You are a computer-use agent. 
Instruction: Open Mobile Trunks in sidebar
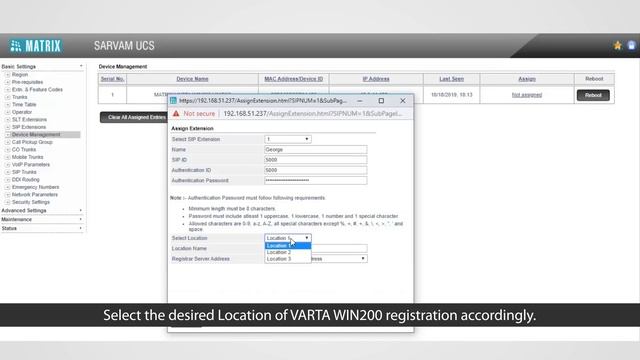[27, 157]
